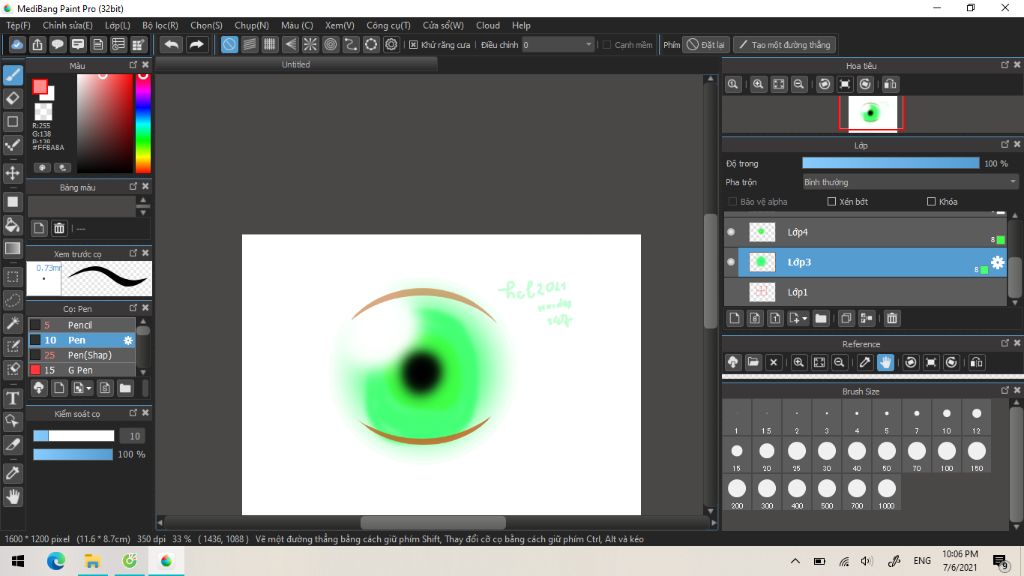Select the Pencil brush in list
Screen dimensions: 1024x576
click(x=82, y=325)
